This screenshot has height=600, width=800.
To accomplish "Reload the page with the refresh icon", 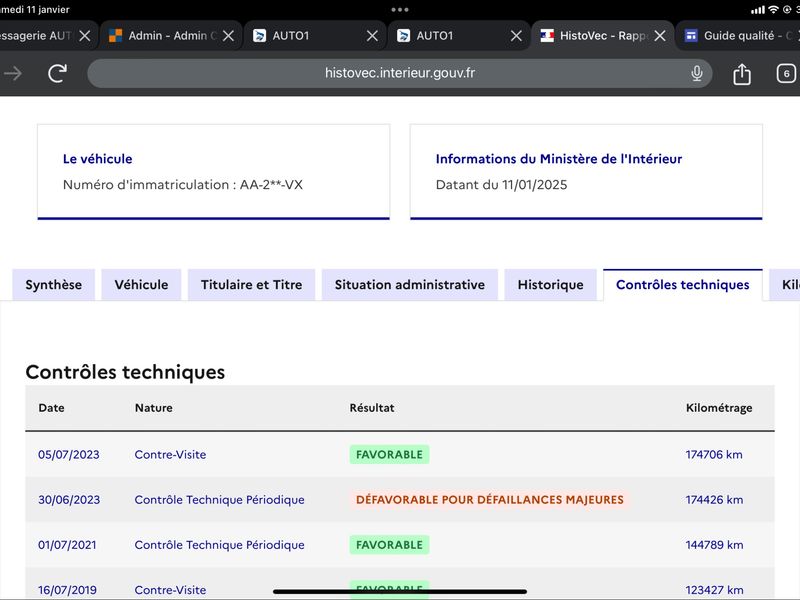I will 58,73.
